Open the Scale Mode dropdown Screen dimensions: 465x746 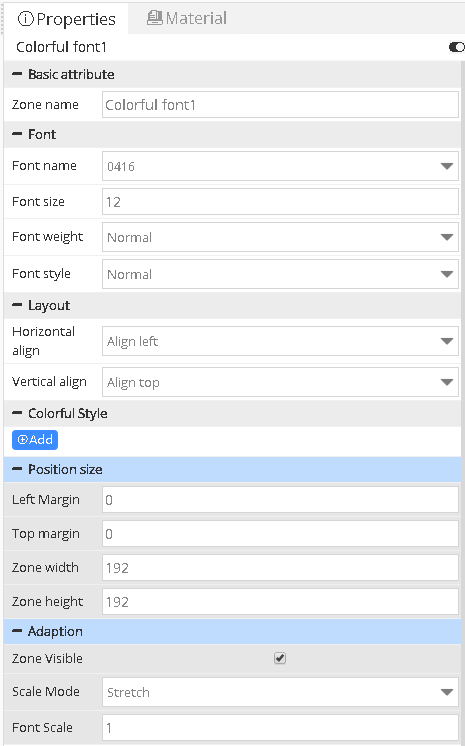280,692
